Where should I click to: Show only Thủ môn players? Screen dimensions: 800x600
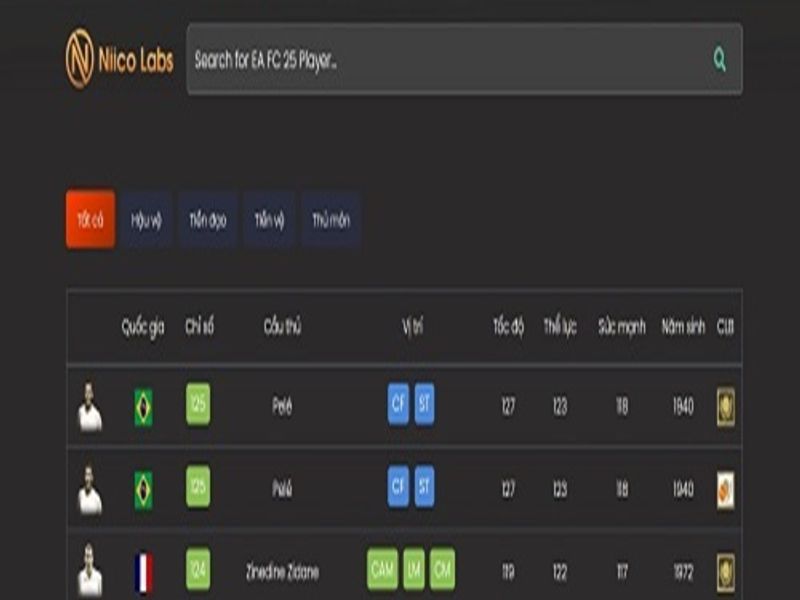pyautogui.click(x=331, y=220)
